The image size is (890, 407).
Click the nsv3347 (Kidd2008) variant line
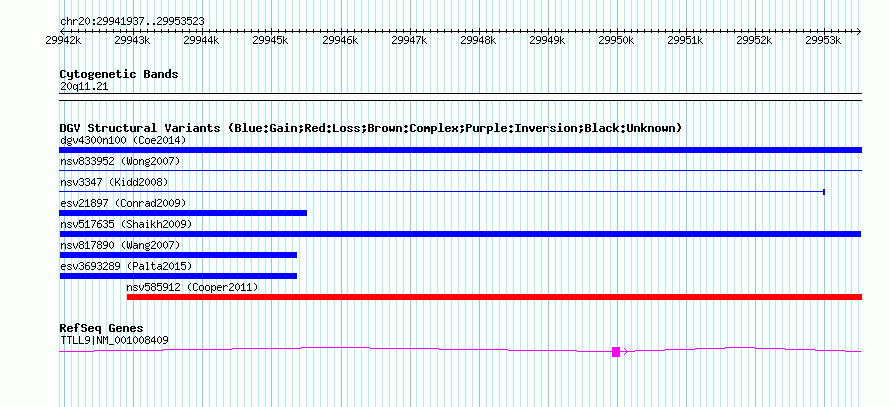pos(442,192)
